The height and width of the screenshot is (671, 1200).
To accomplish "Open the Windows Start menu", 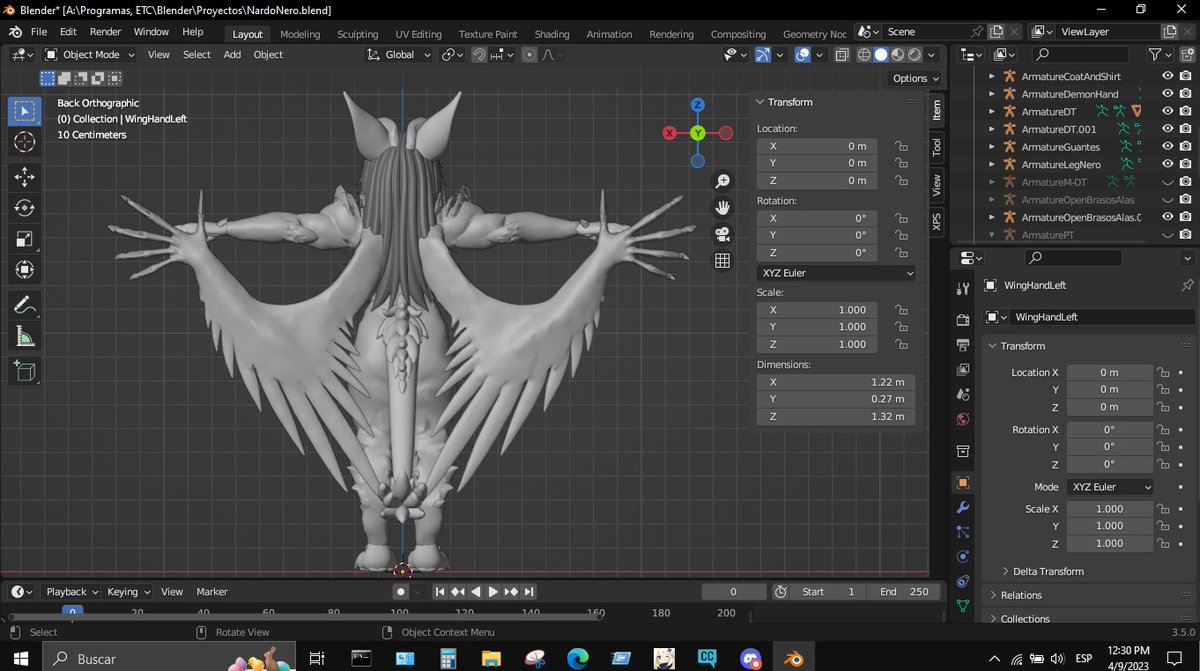I will pos(20,659).
